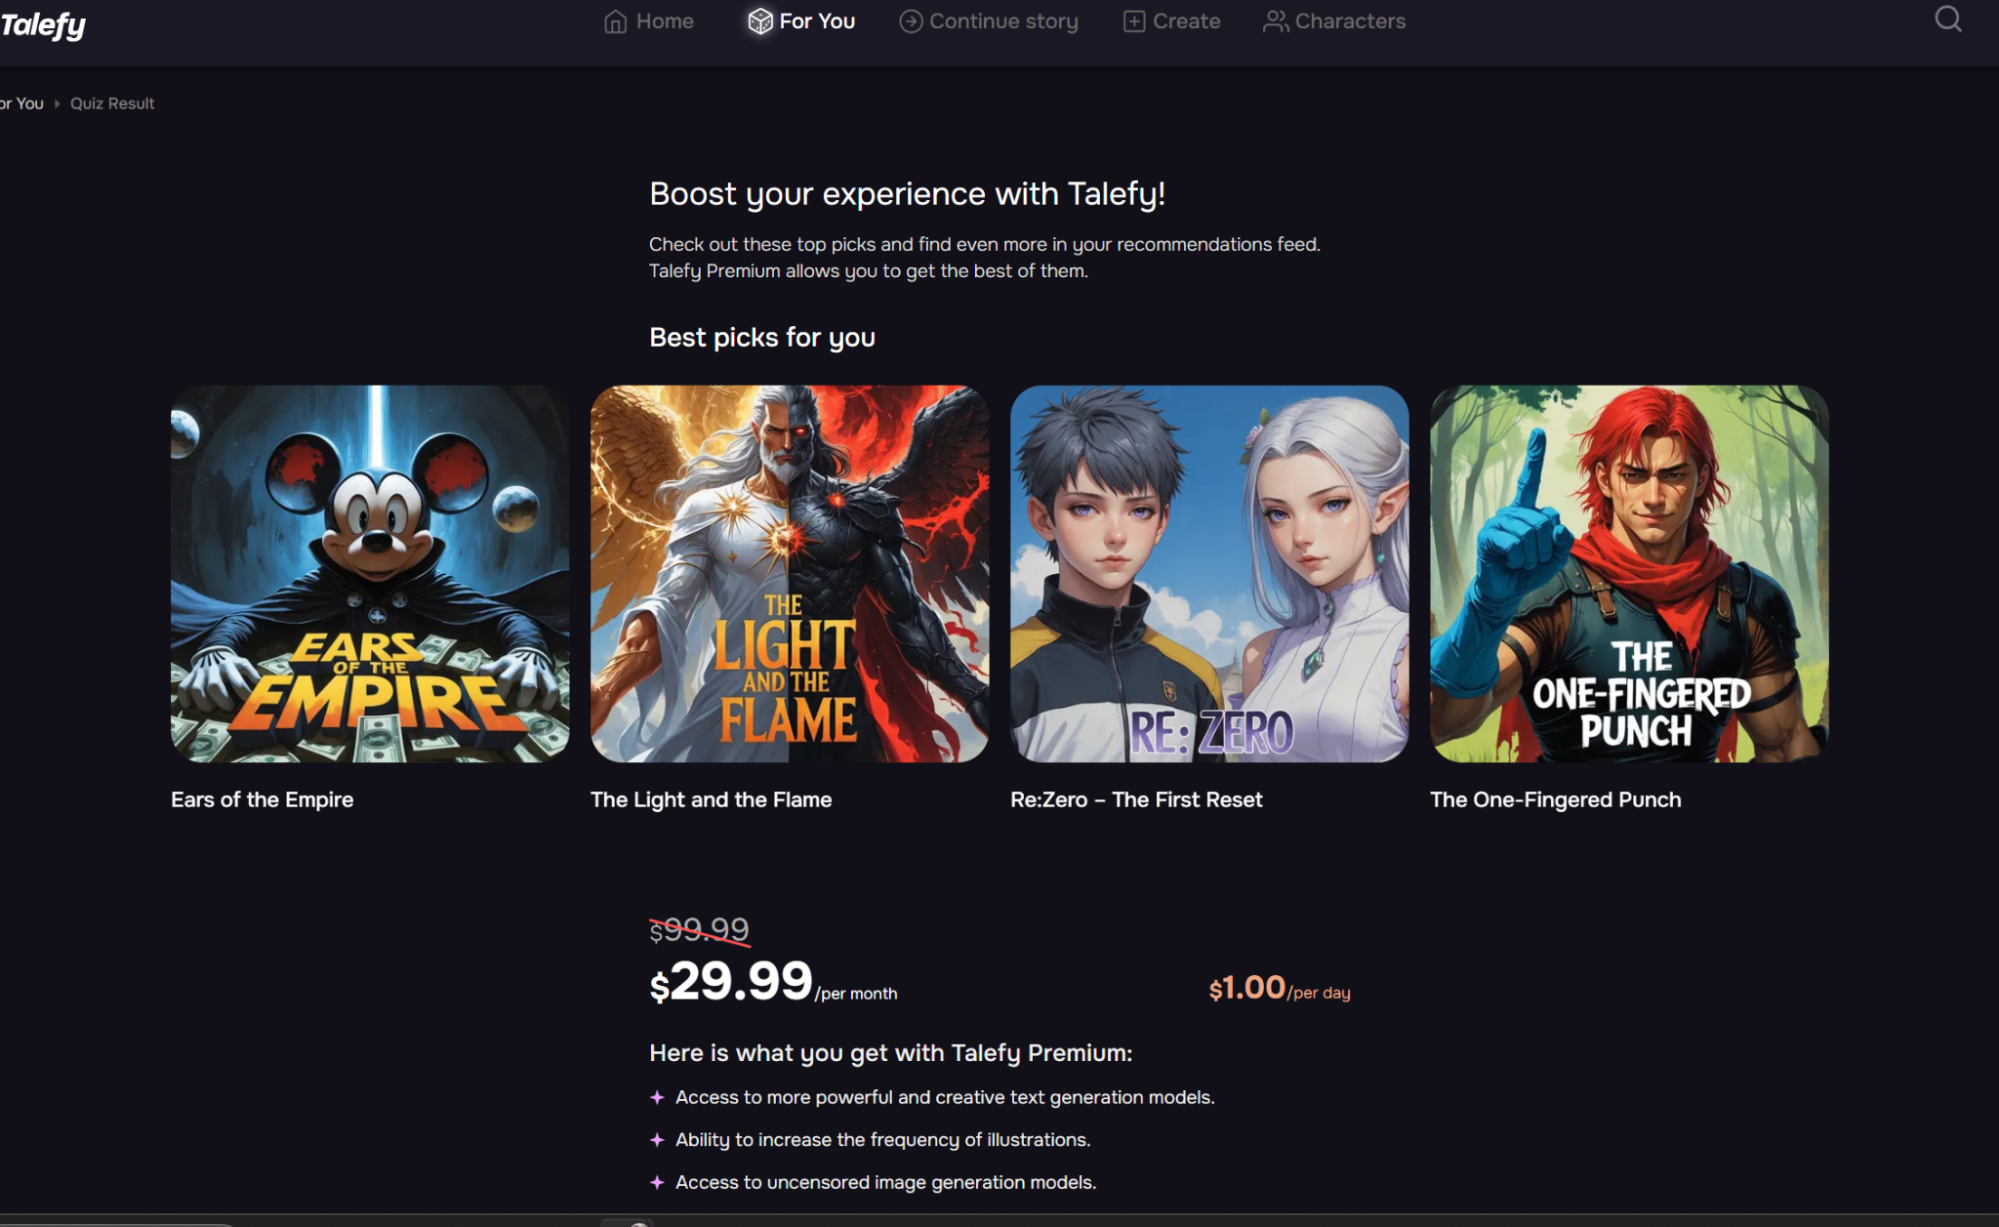Open The Light and the Flame cover
This screenshot has width=1999, height=1227.
tap(789, 573)
